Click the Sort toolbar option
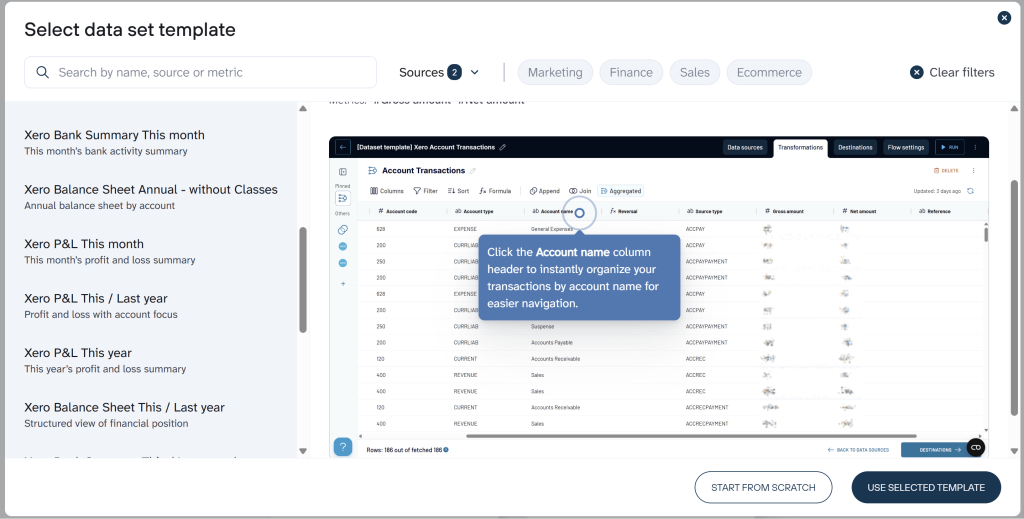The image size is (1024, 519). tap(458, 191)
